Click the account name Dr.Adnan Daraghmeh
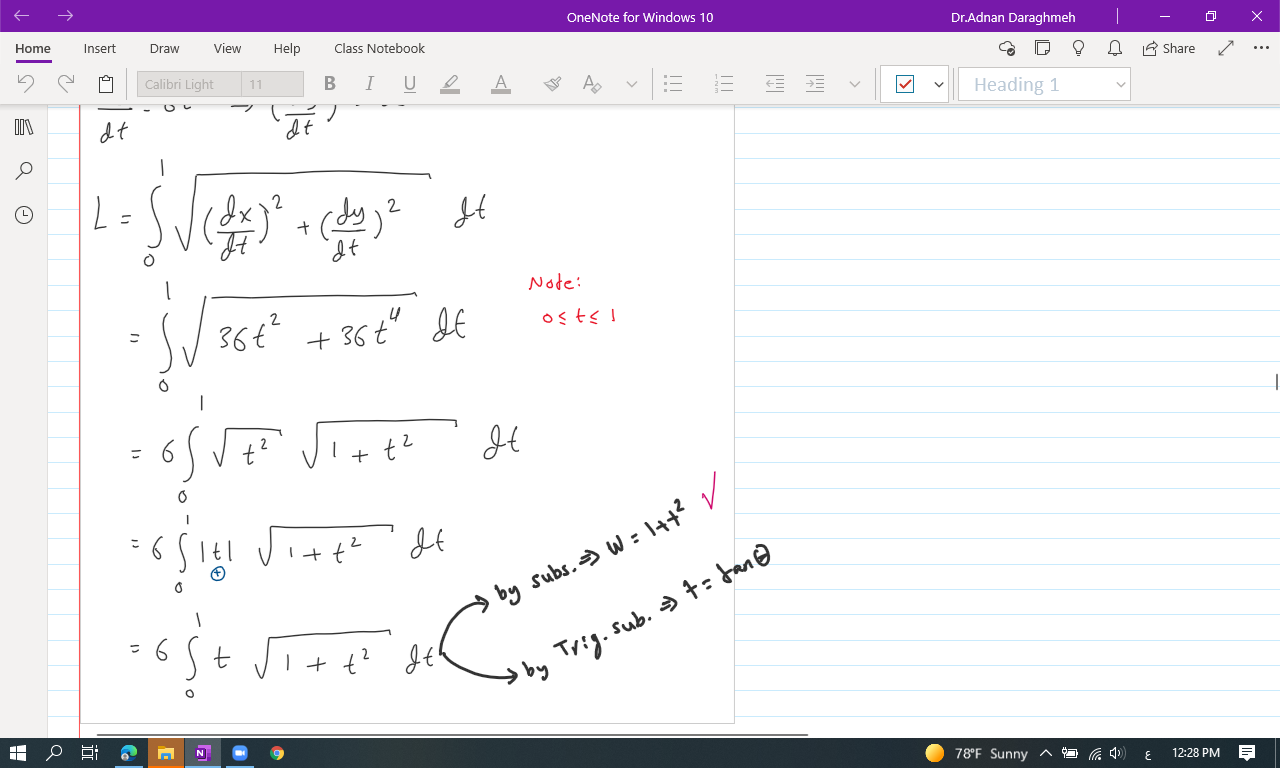This screenshot has height=768, width=1280. [x=1013, y=17]
